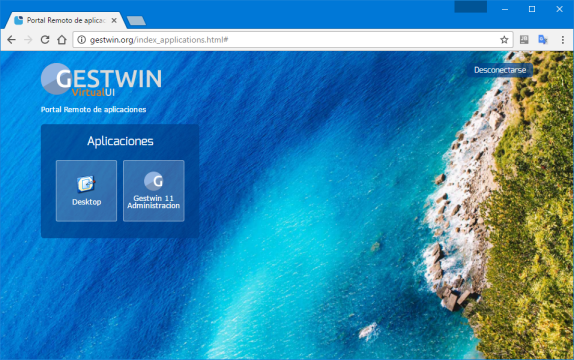Open the Google Translate extension icon
This screenshot has height=360, width=574.
543,40
